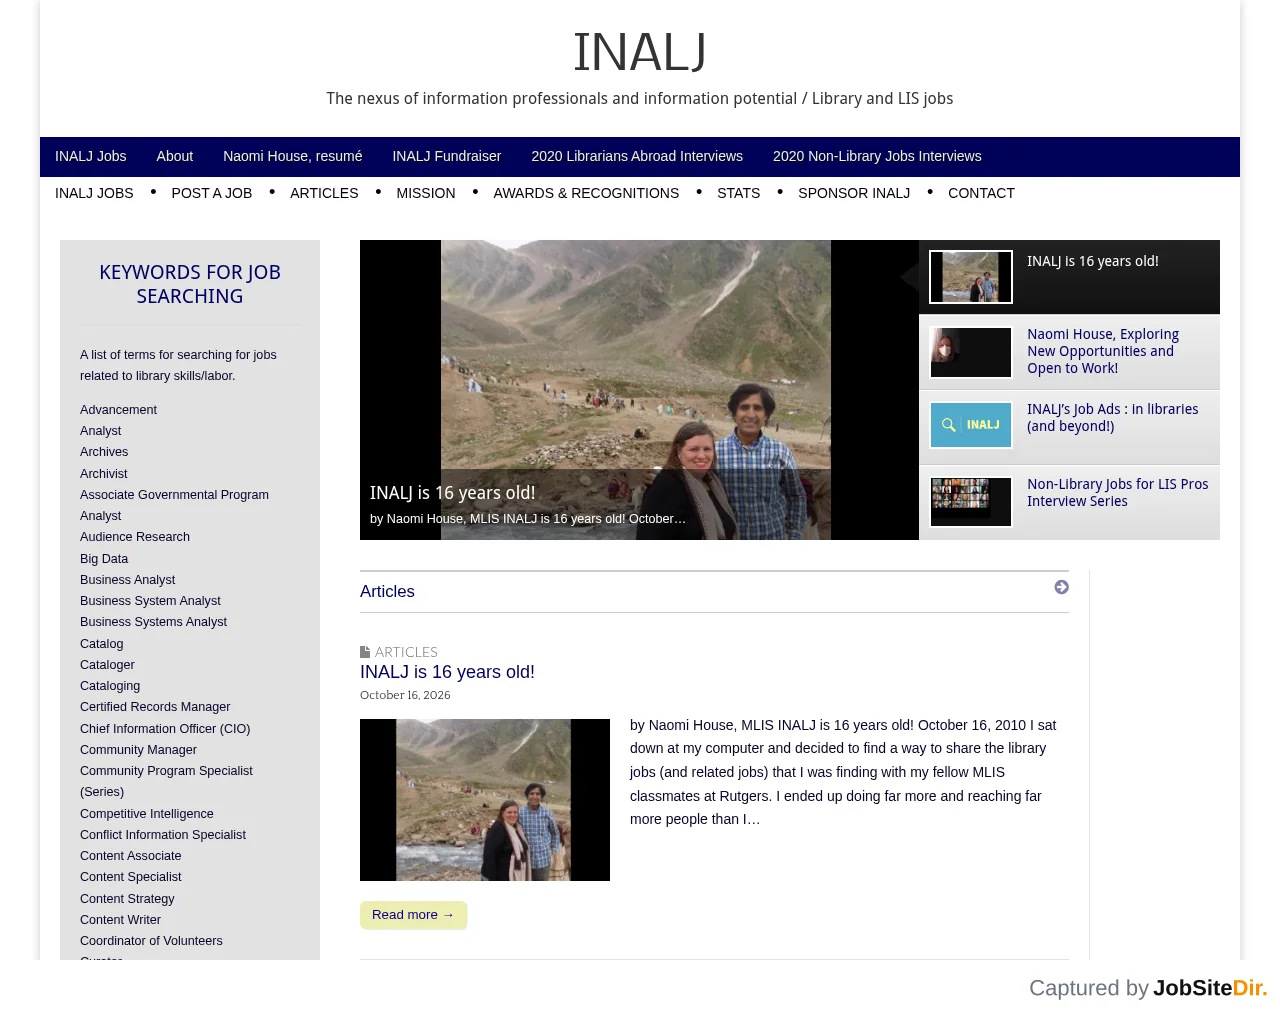The image size is (1280, 1018).
Task: Click the Archives keyword link
Action: [104, 452]
